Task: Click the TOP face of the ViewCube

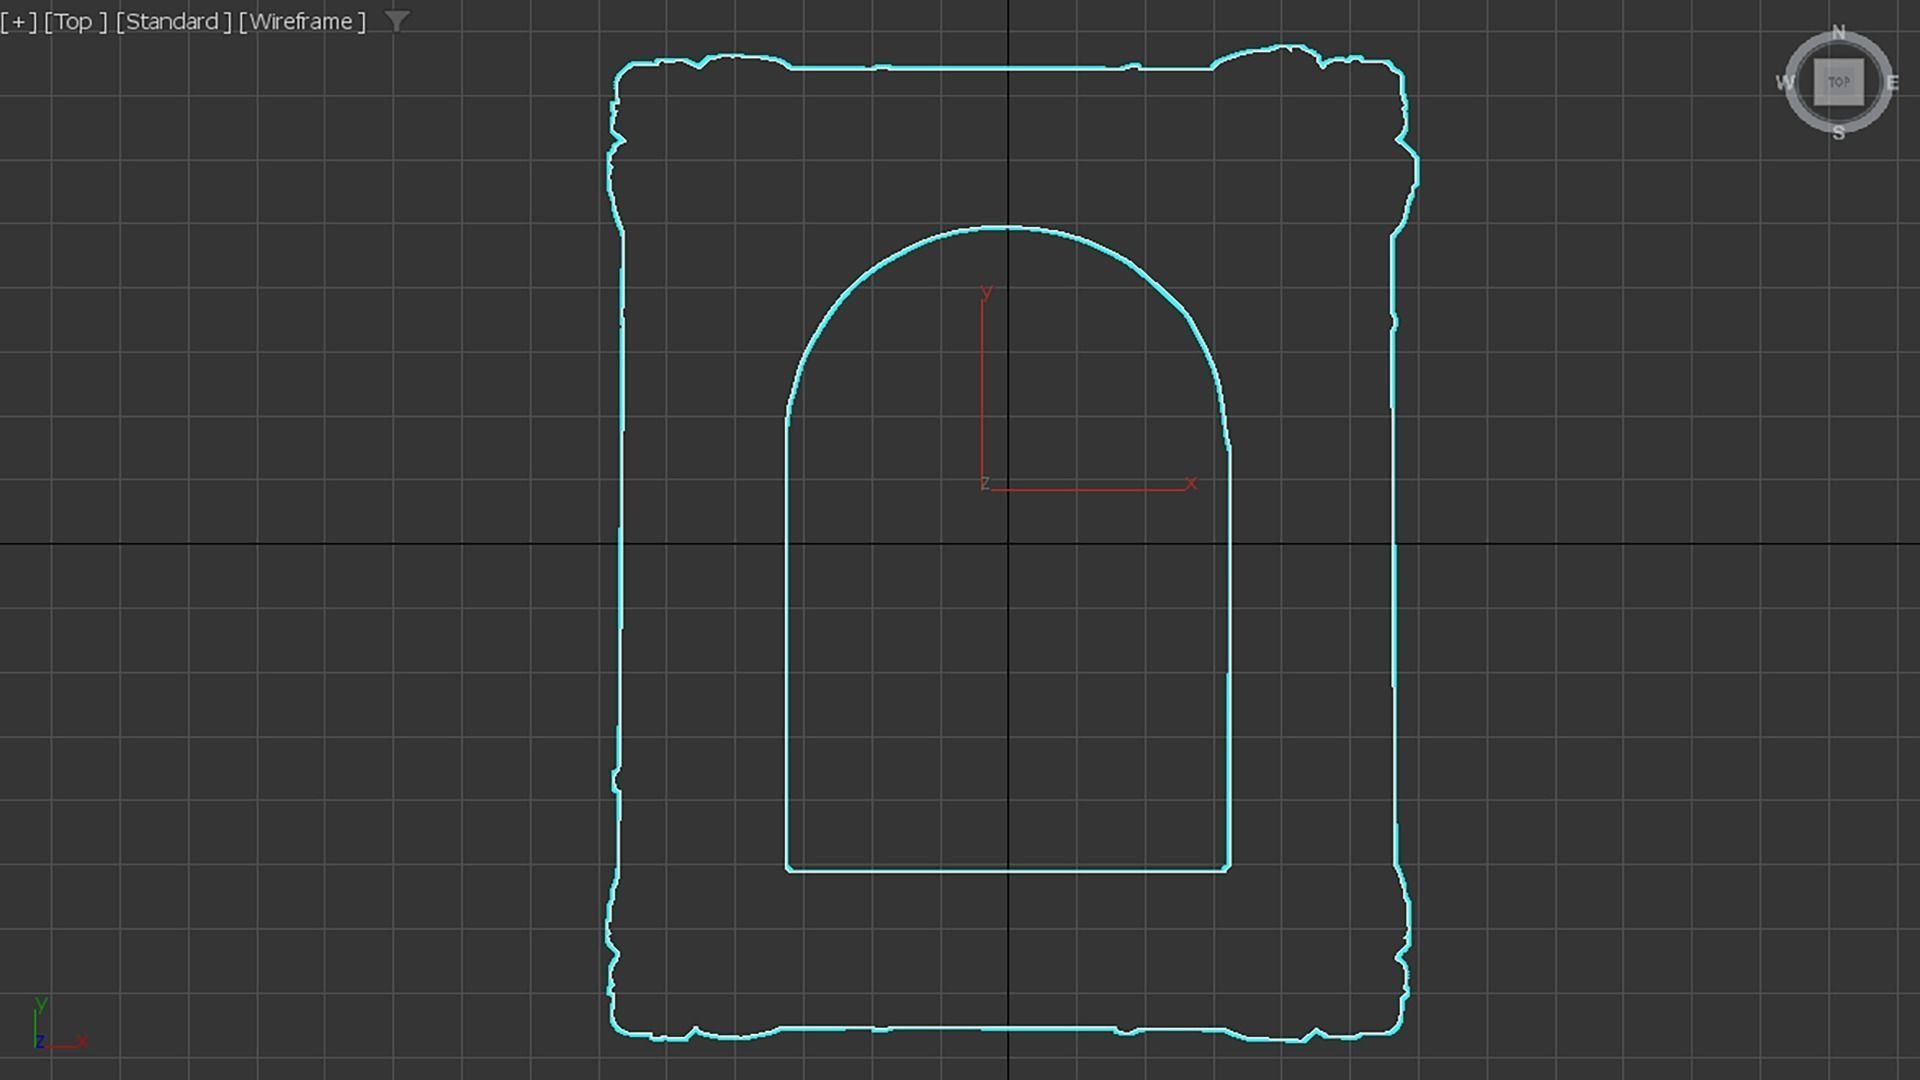Action: click(x=1839, y=82)
